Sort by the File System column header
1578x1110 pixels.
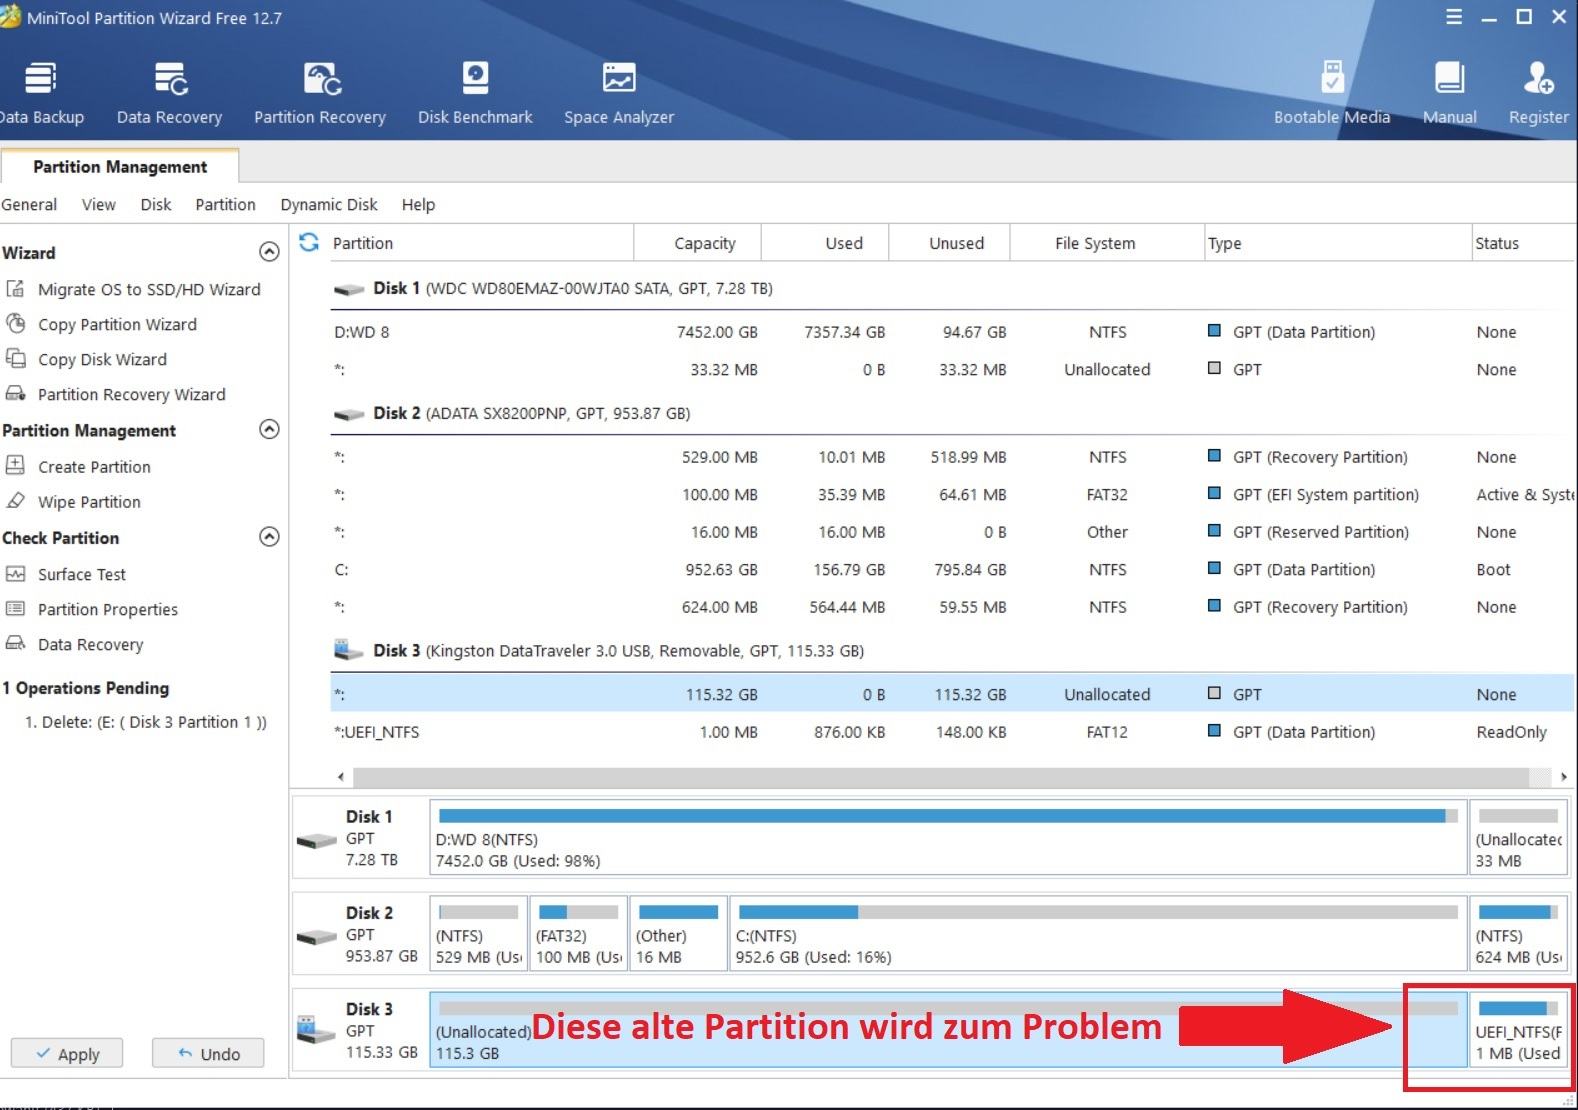tap(1107, 243)
